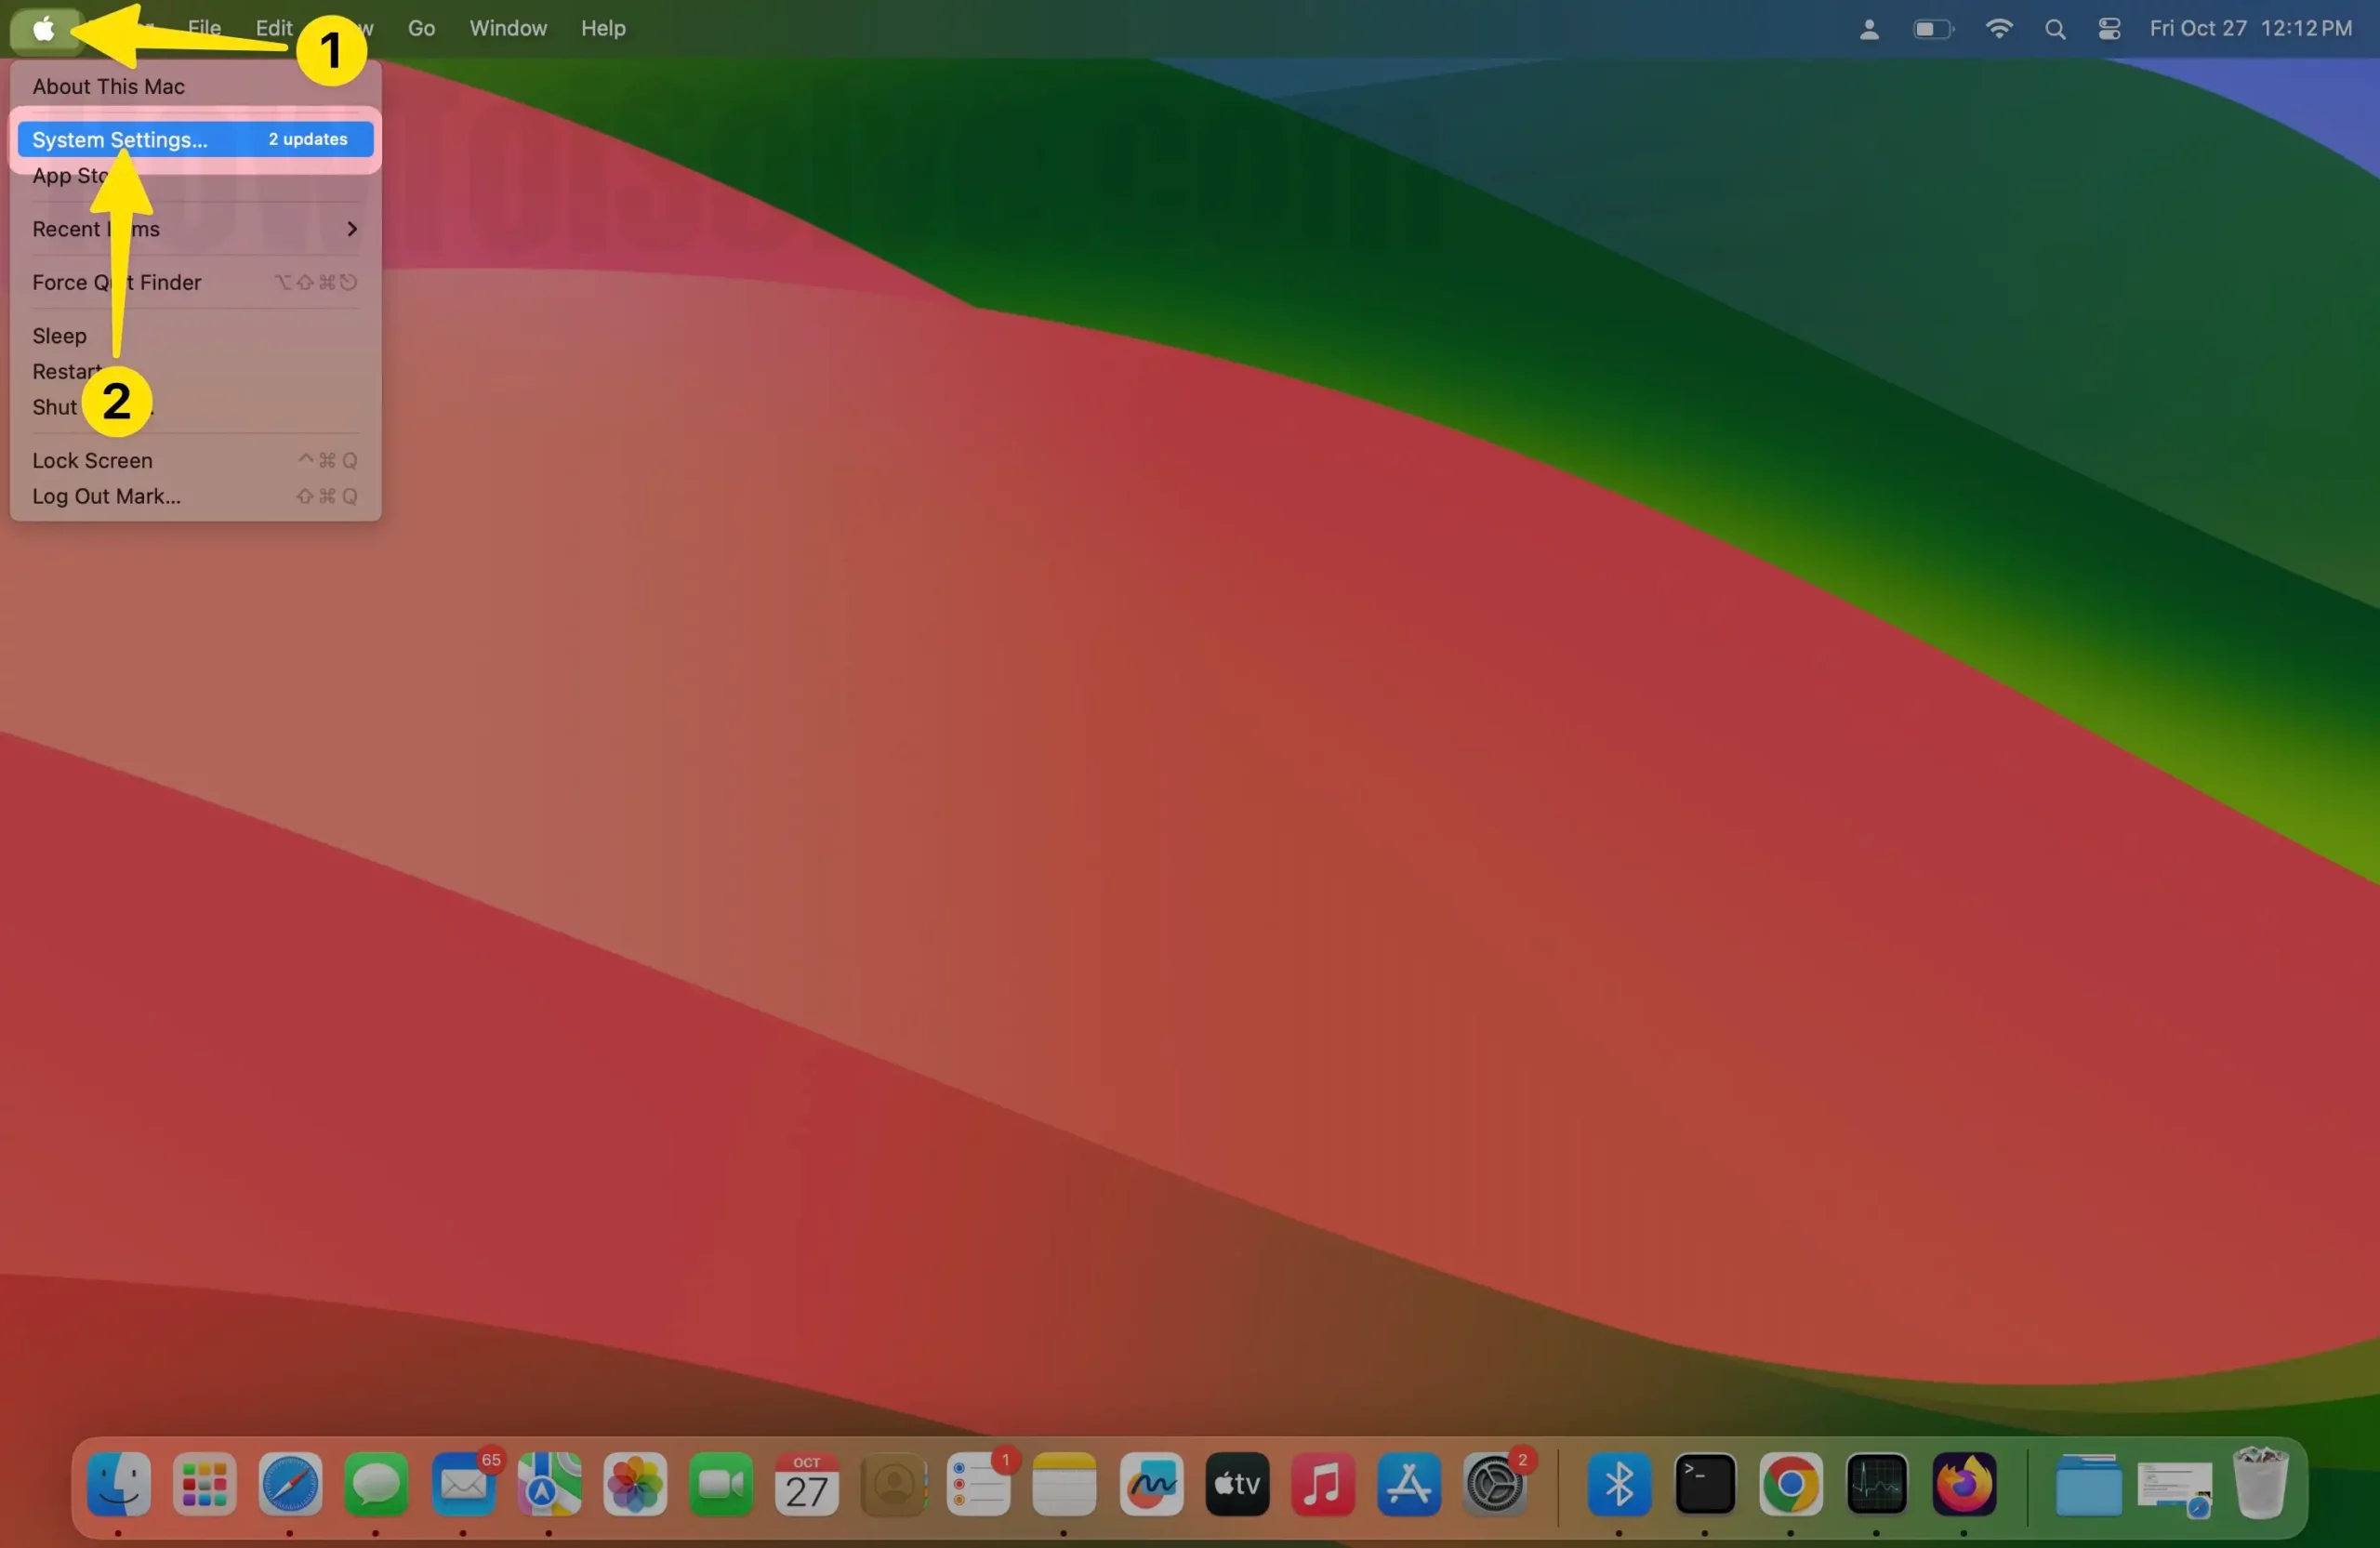
Task: Launch Firefox from the Dock
Action: (x=1964, y=1484)
